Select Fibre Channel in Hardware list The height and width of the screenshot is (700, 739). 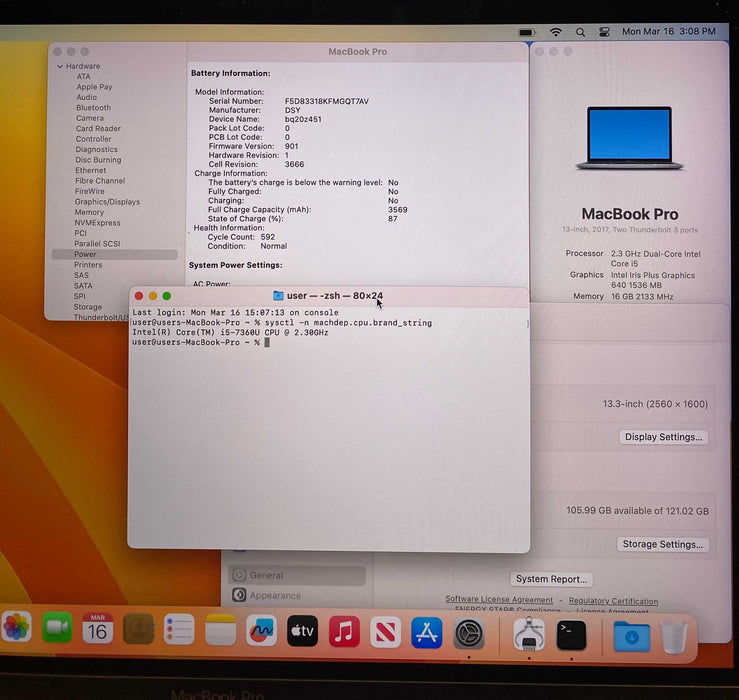(x=100, y=181)
